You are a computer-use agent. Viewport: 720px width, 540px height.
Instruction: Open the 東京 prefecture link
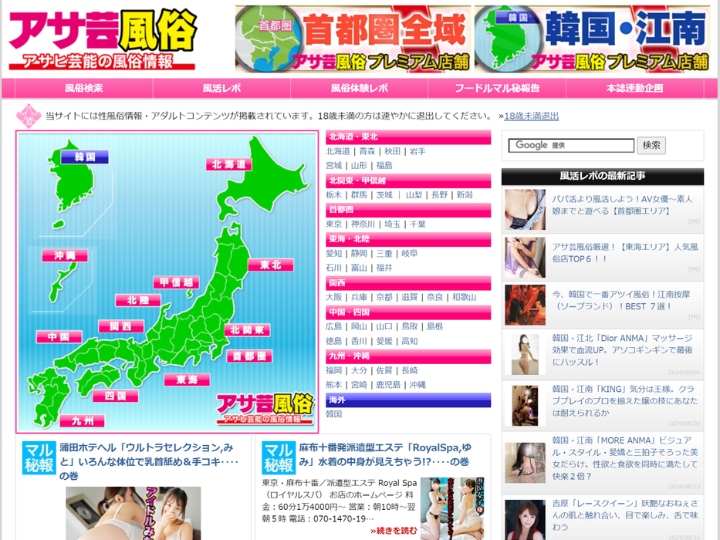(334, 224)
